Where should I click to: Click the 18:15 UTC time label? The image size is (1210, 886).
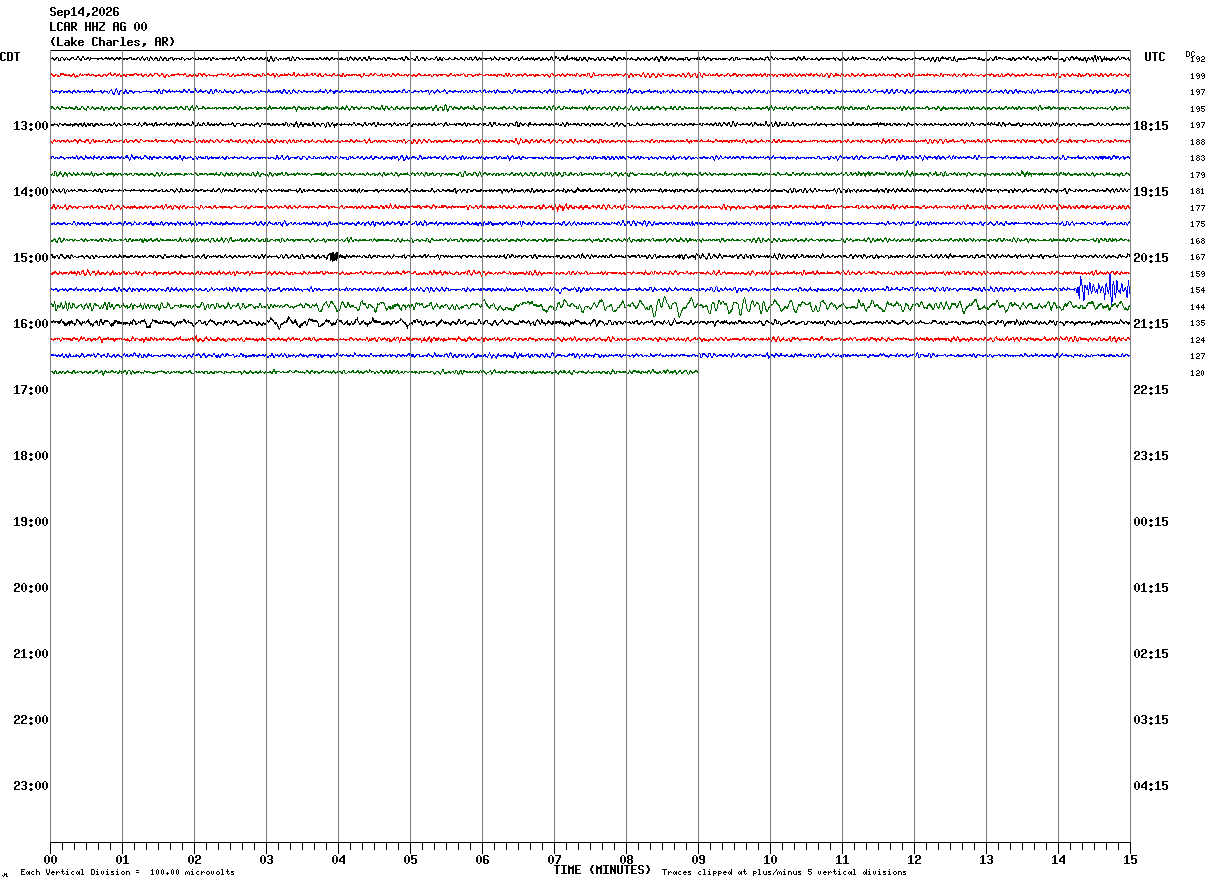point(1150,126)
